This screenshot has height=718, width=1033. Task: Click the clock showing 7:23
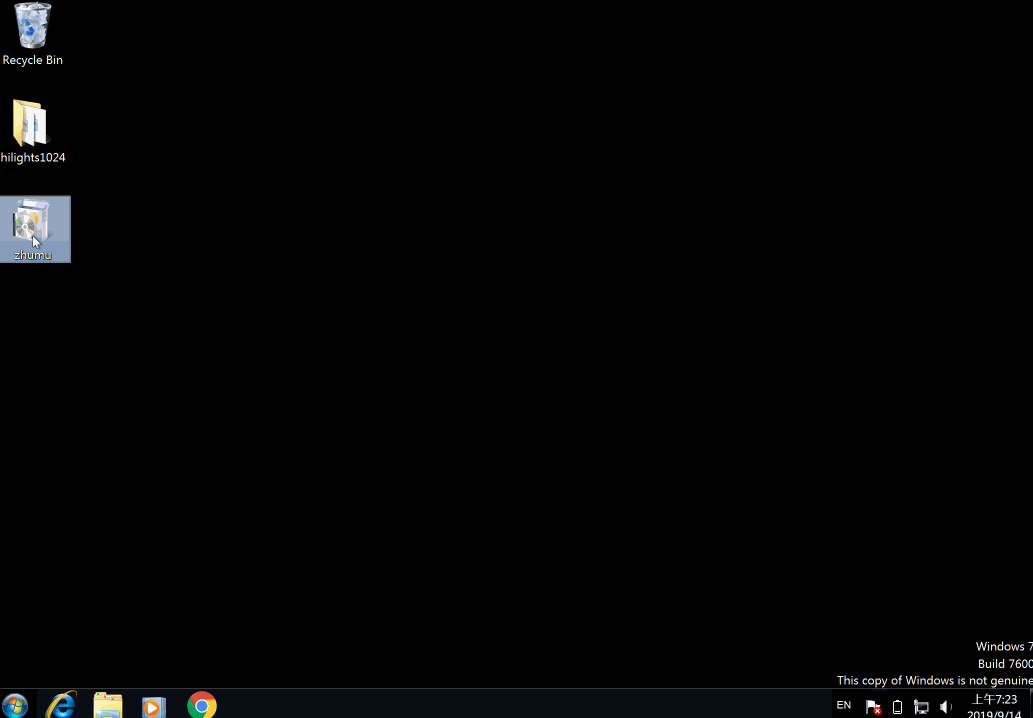(995, 699)
